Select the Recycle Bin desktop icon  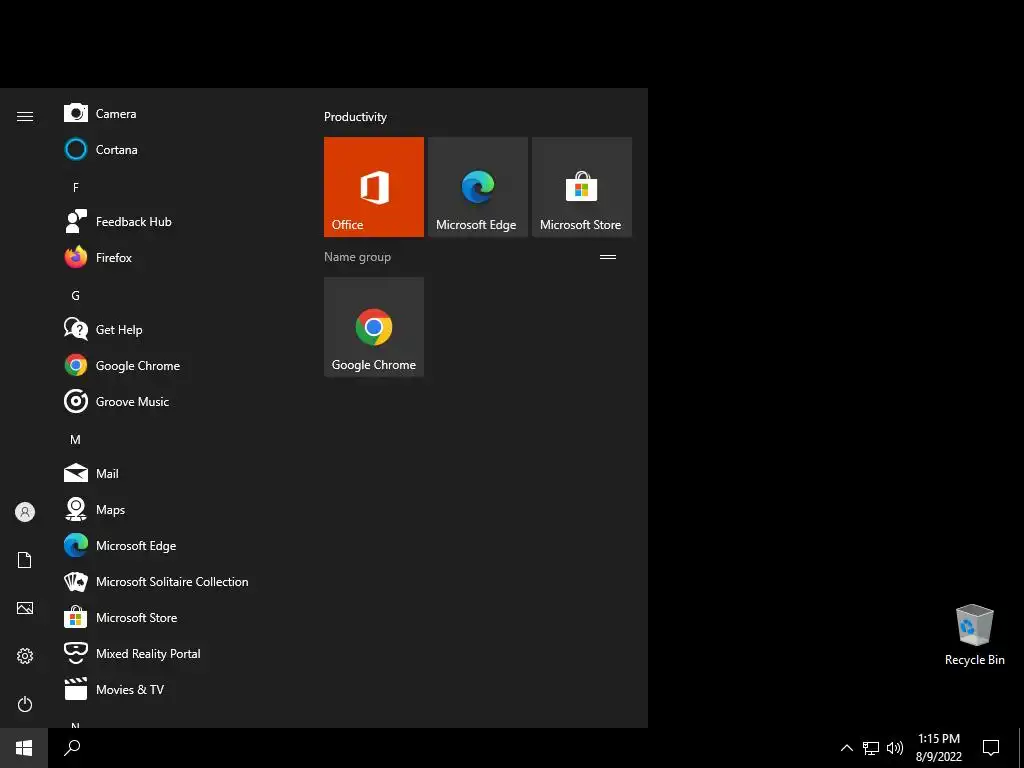[974, 635]
